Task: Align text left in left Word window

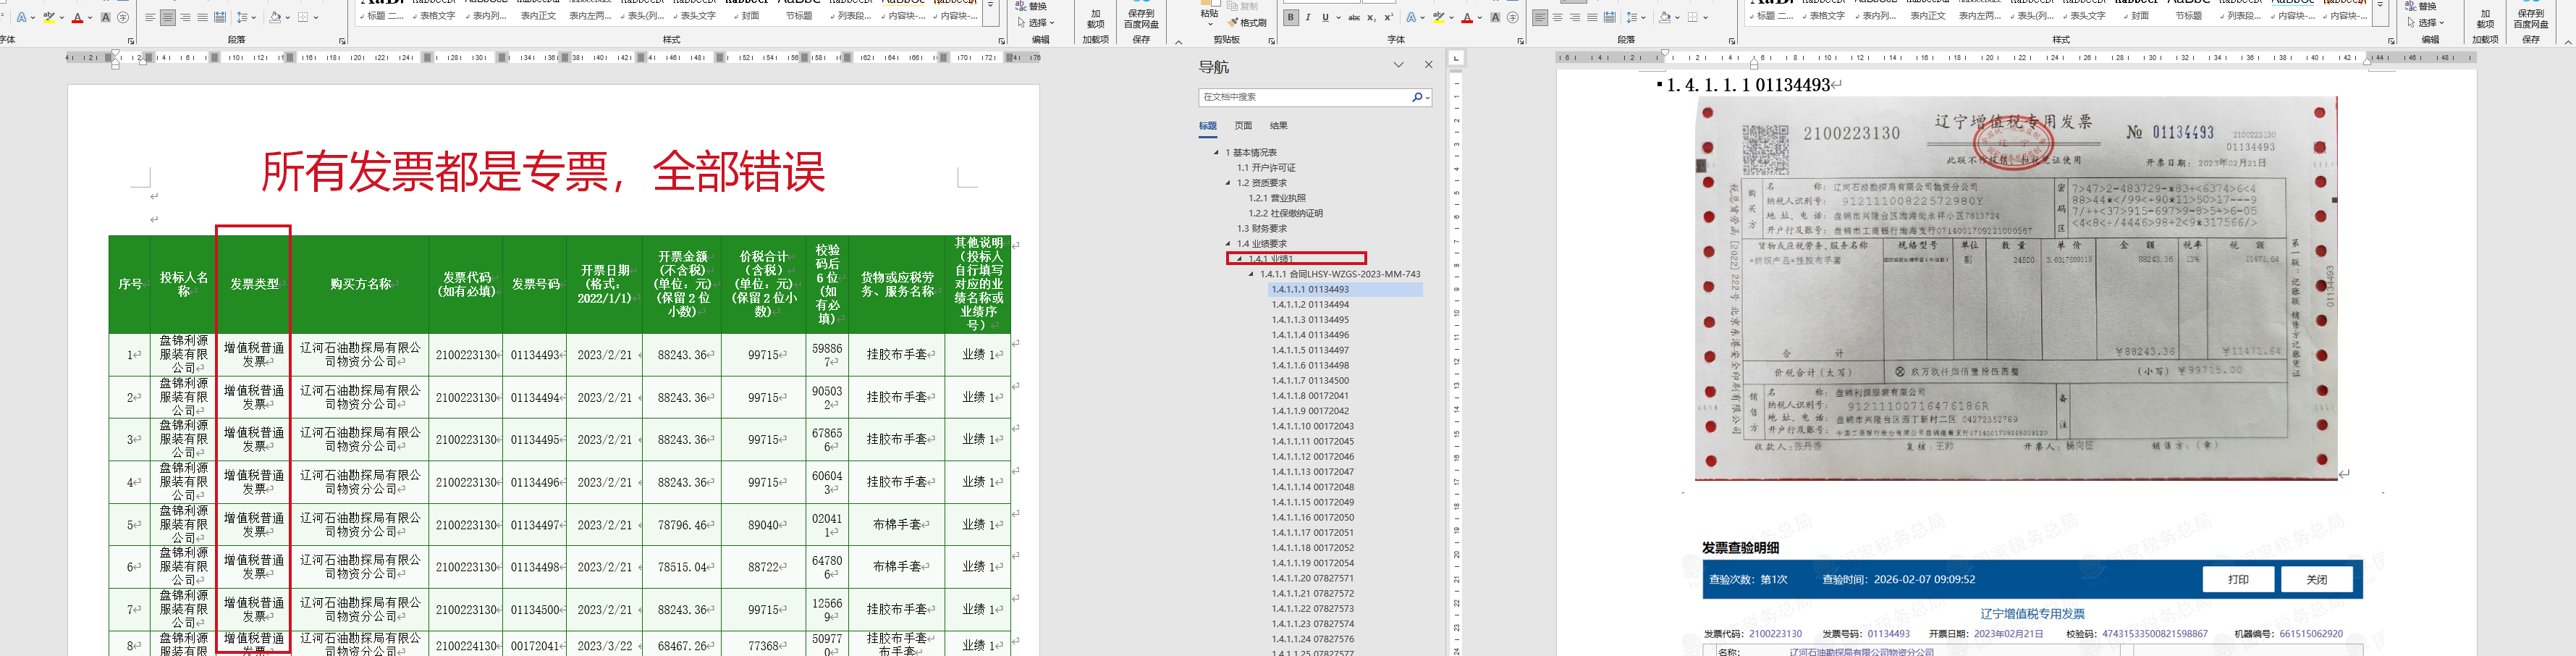Action: coord(150,18)
